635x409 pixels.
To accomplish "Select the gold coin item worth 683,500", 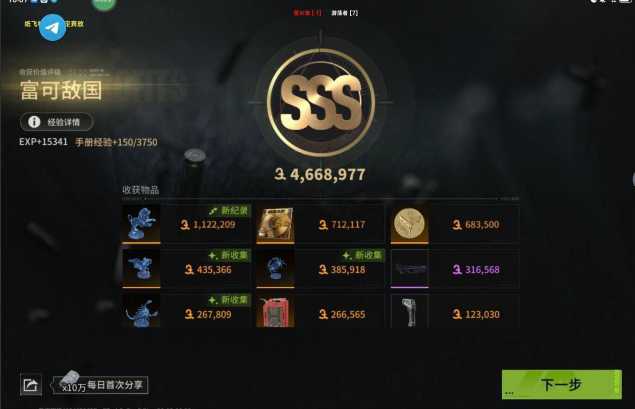I will (x=409, y=224).
